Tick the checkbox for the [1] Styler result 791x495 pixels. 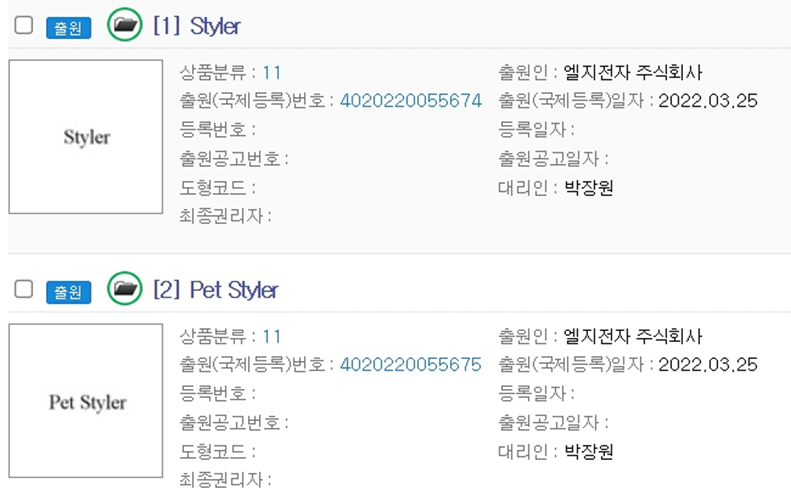pyautogui.click(x=24, y=25)
